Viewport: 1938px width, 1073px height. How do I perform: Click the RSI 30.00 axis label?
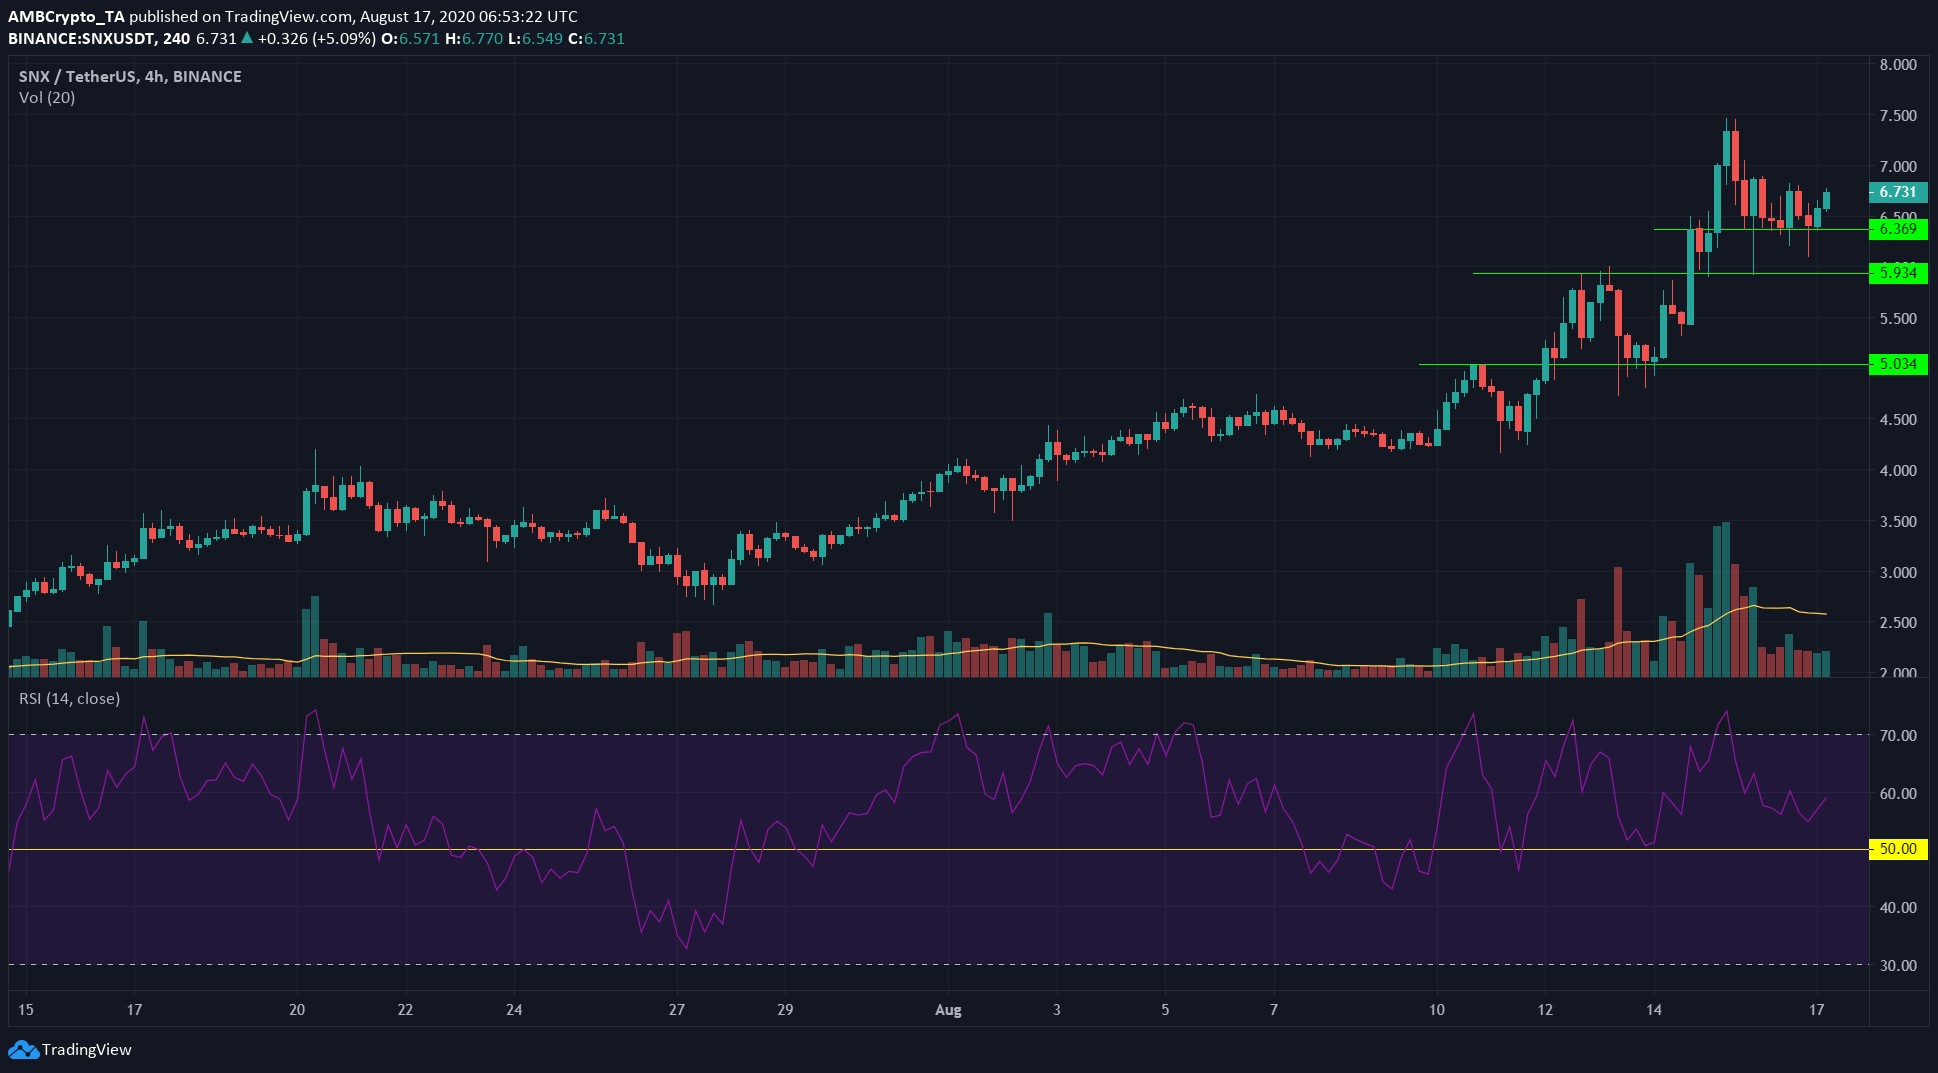(1898, 966)
